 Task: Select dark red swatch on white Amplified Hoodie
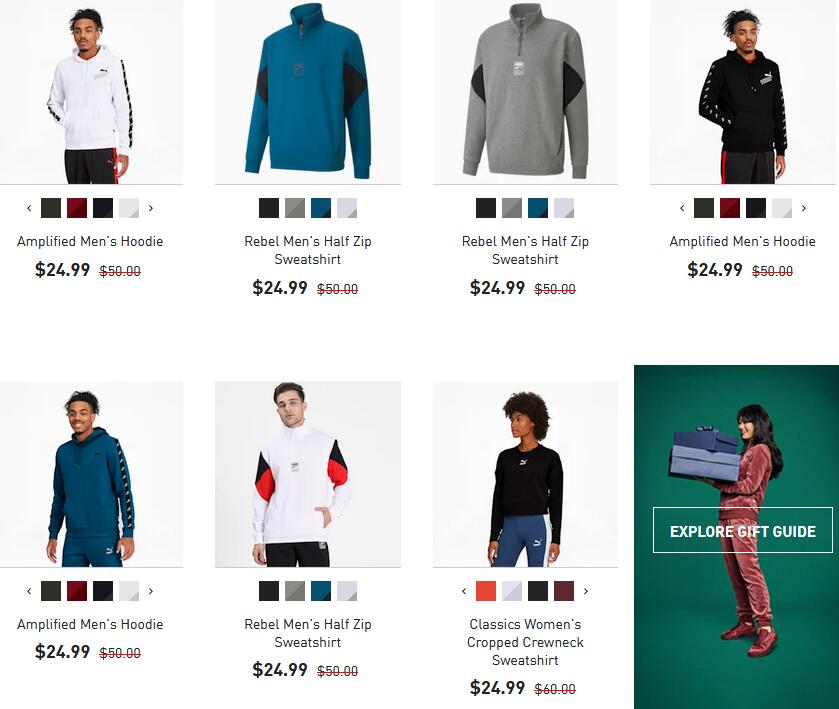tap(77, 208)
